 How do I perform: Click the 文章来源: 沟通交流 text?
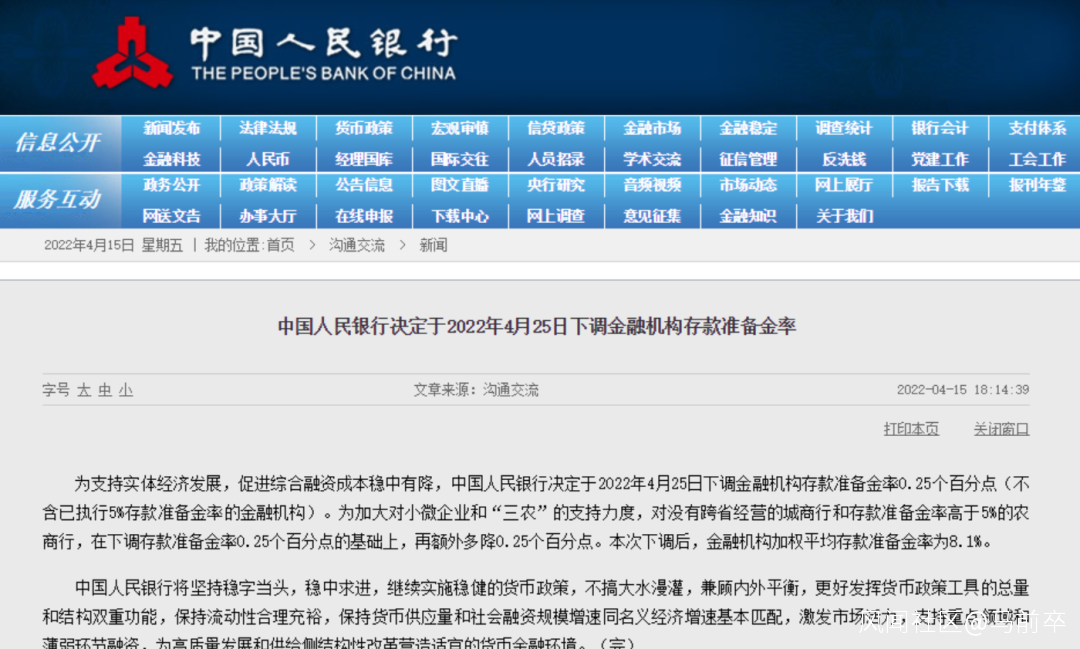(x=476, y=390)
